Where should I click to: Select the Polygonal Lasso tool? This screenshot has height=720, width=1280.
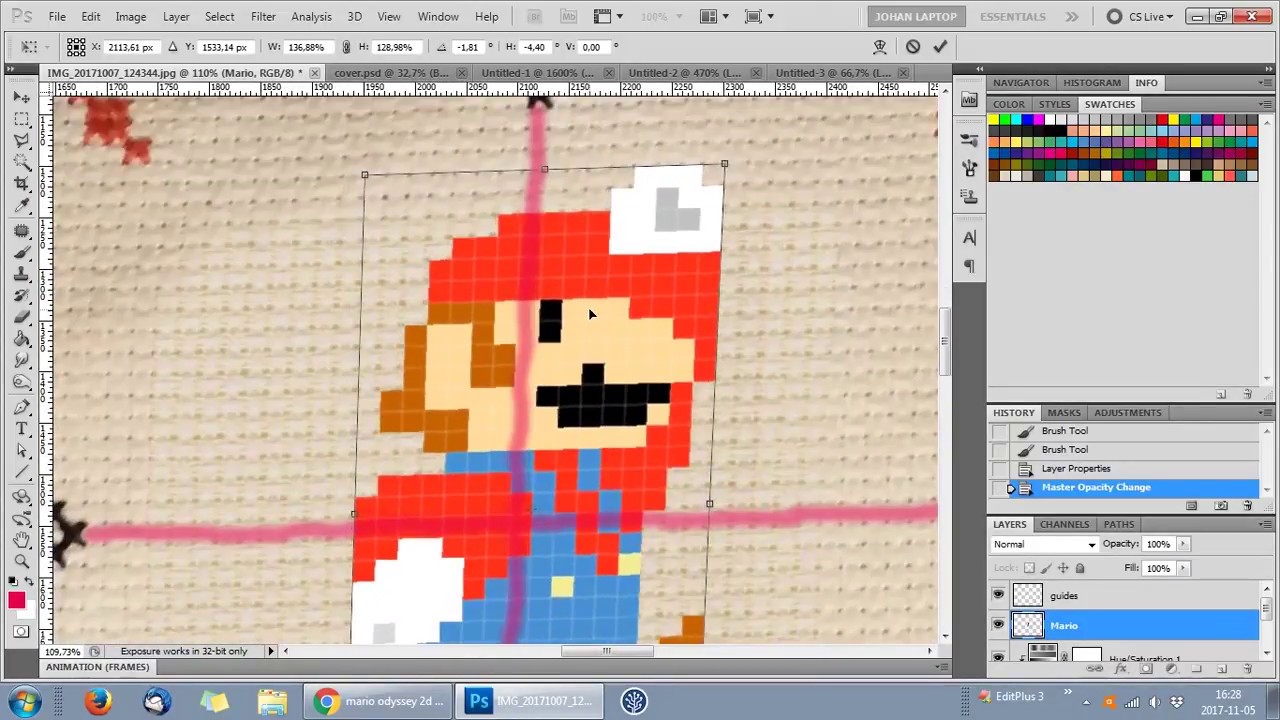(x=22, y=141)
